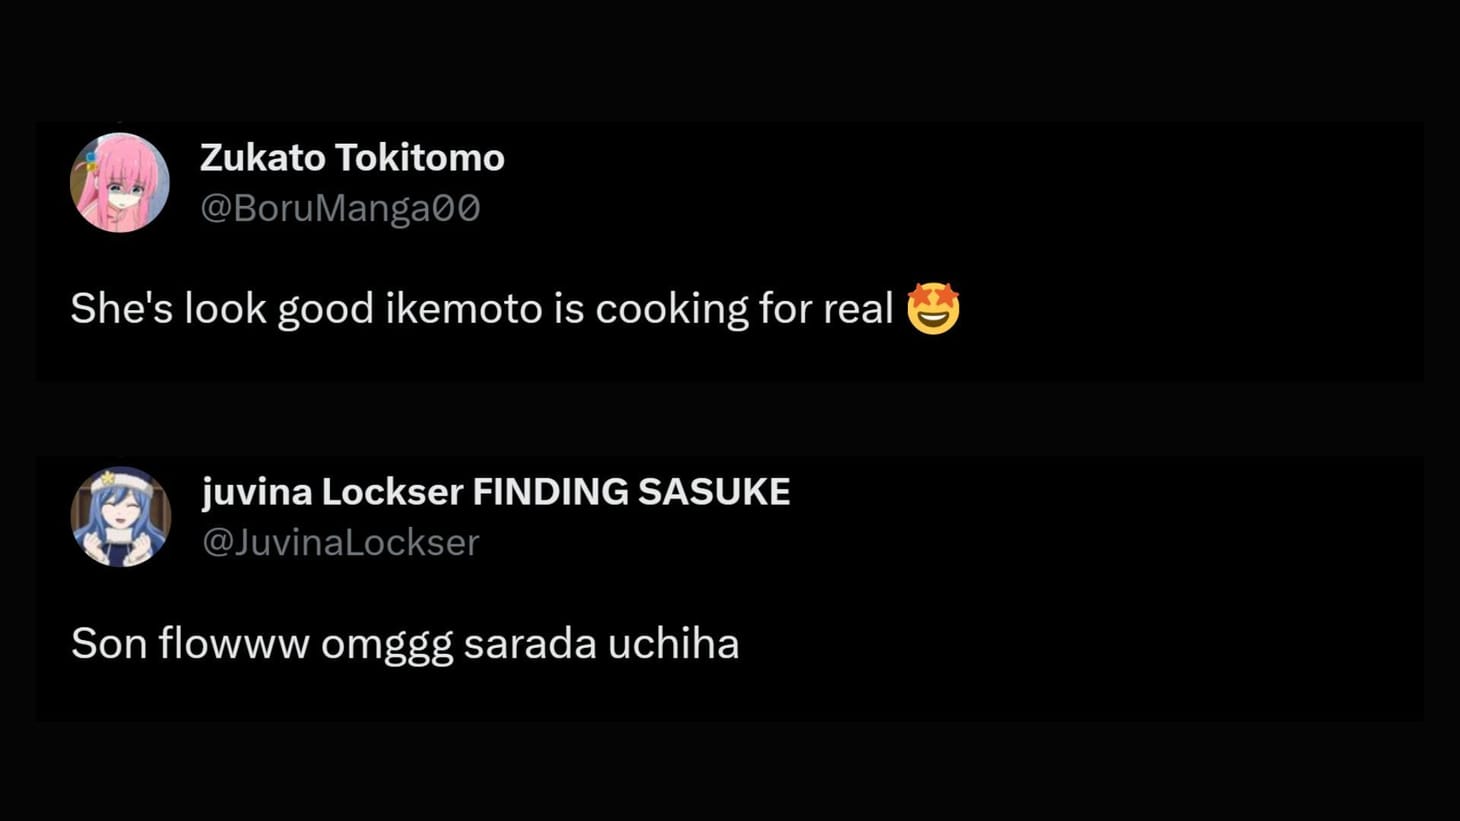This screenshot has width=1460, height=821.
Task: Open the first tweet card by Zukato
Action: [x=730, y=251]
